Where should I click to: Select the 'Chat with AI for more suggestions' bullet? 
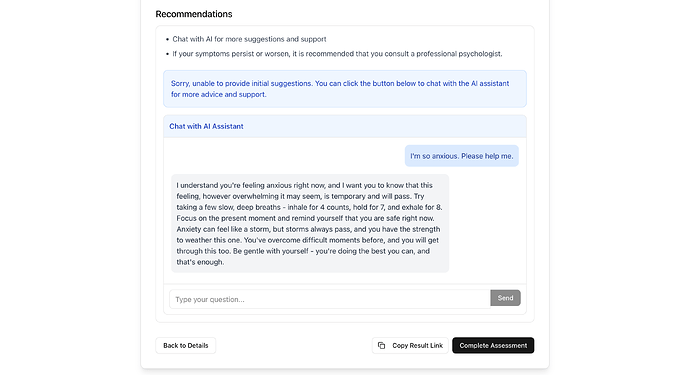point(249,39)
